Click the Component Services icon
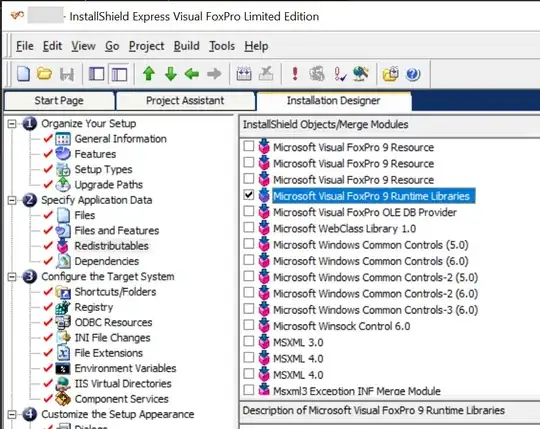This screenshot has width=540, height=429. click(x=63, y=399)
